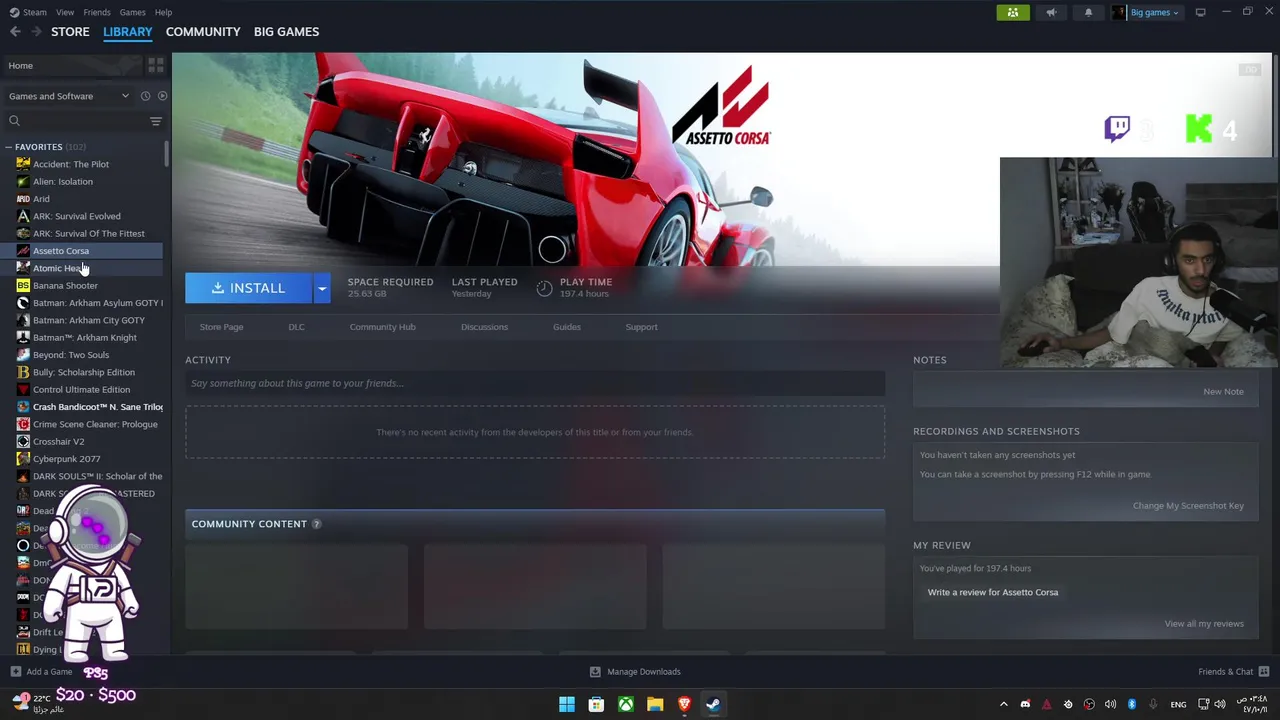Open Community Content help question mark
1280x720 pixels.
click(316, 524)
